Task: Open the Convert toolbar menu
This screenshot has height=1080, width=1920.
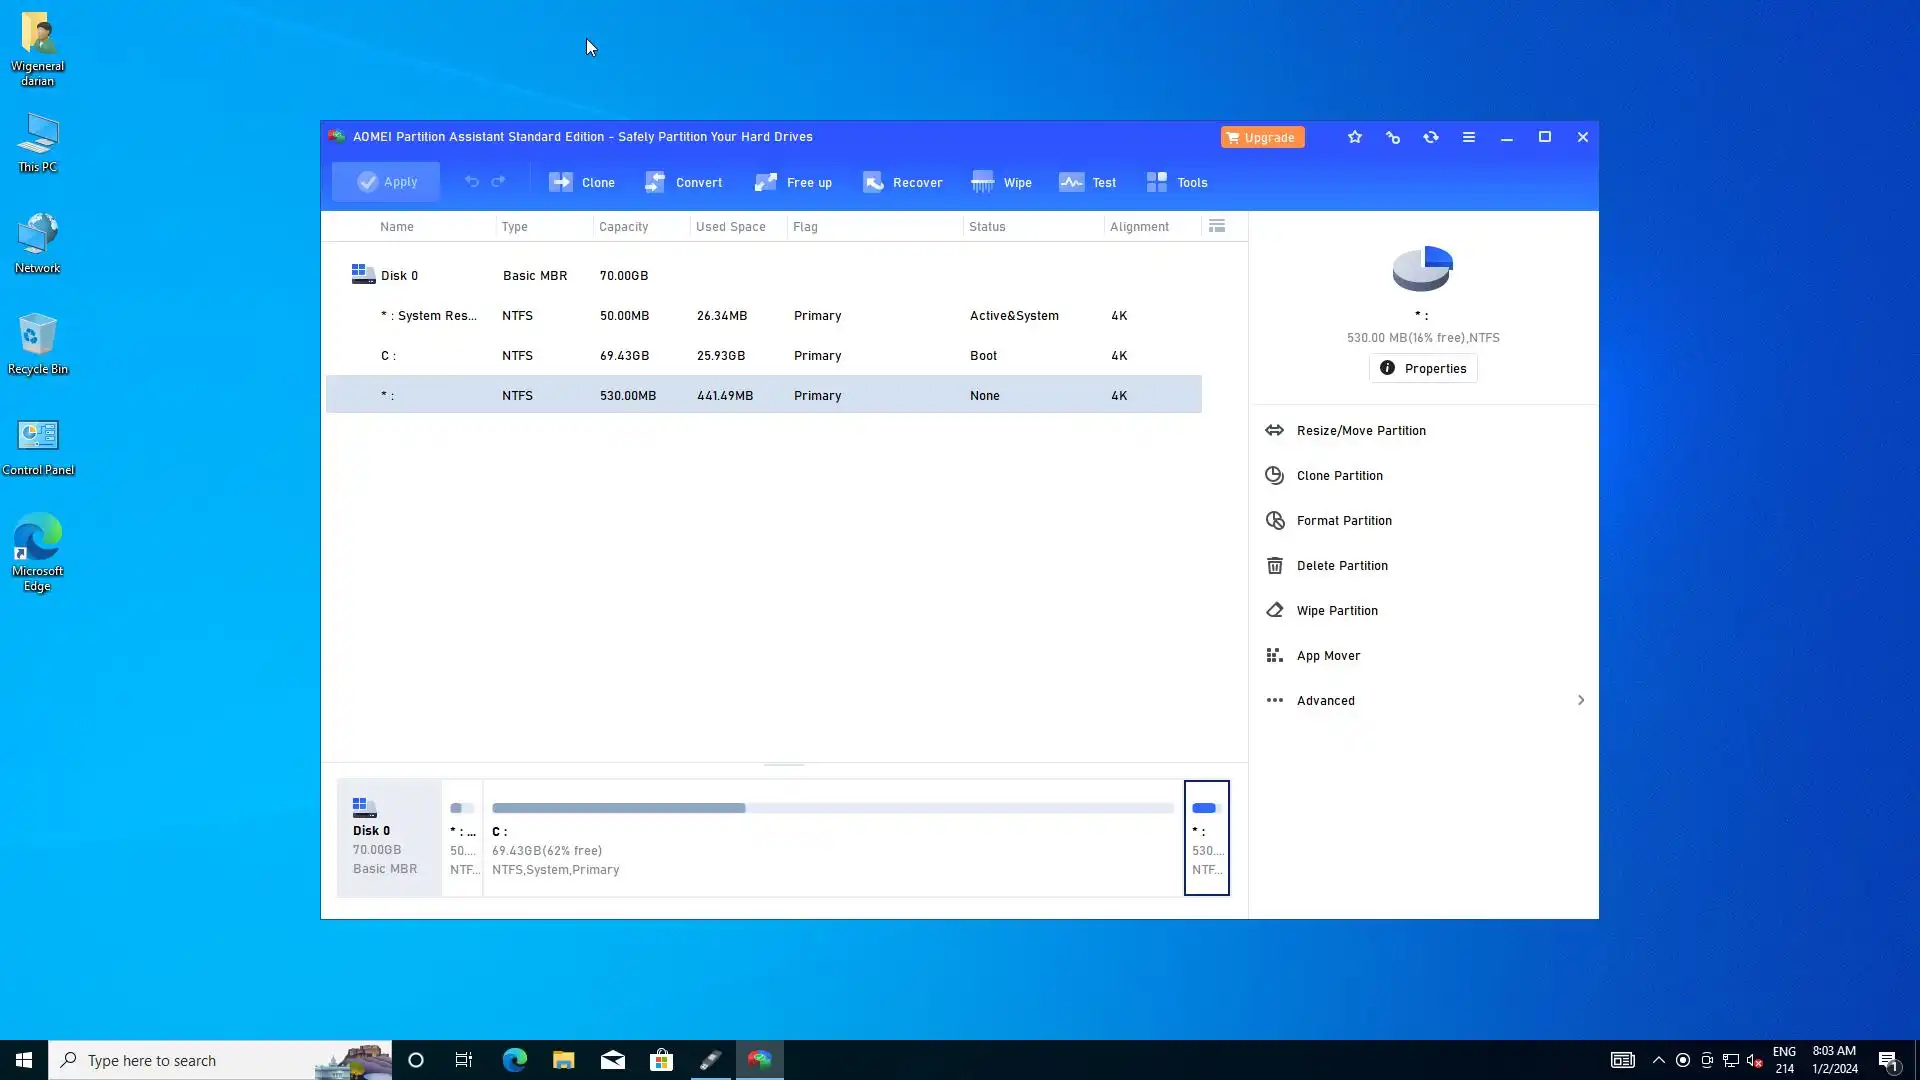Action: 684,182
